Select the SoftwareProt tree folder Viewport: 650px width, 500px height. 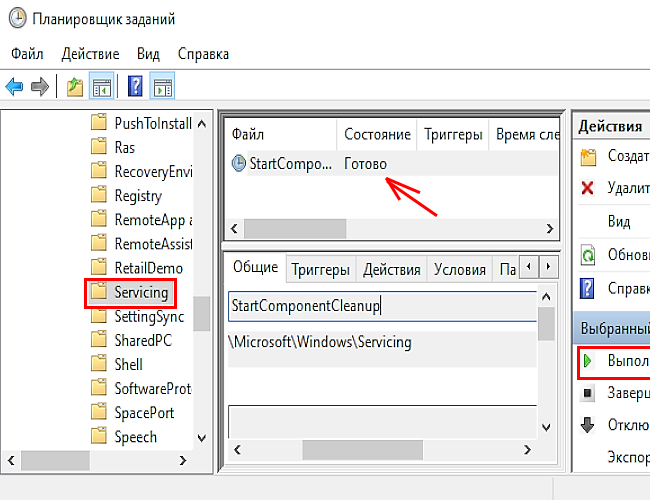pyautogui.click(x=153, y=388)
